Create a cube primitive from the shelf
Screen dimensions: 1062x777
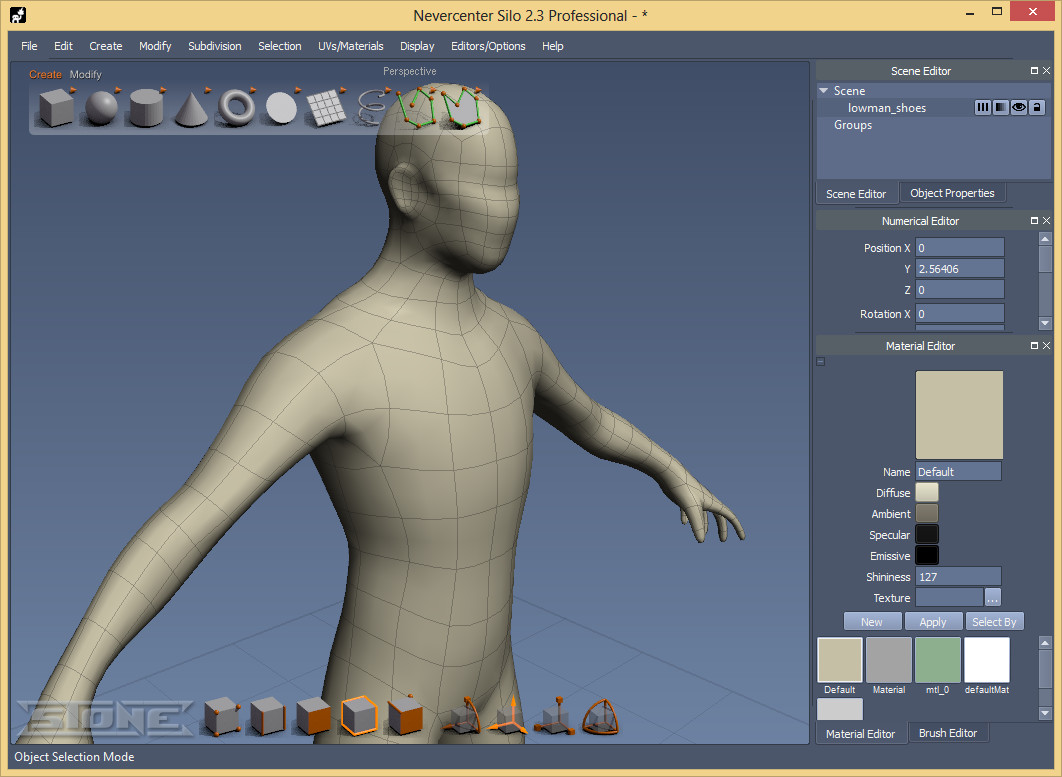[57, 108]
